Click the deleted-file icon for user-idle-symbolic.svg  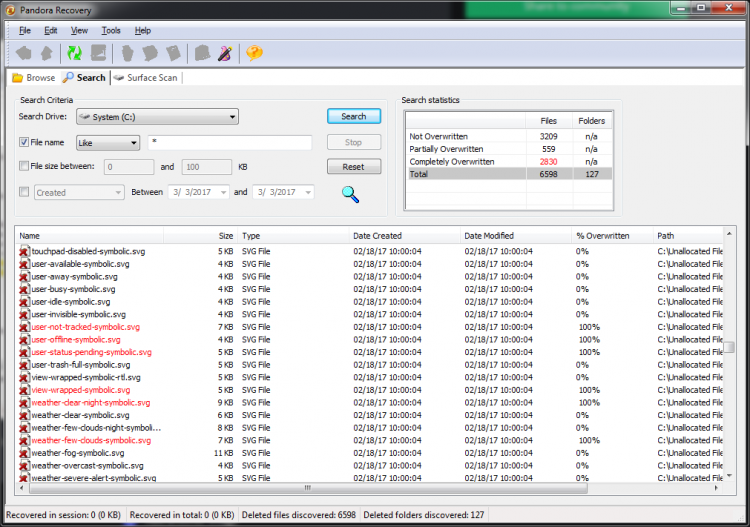point(24,302)
